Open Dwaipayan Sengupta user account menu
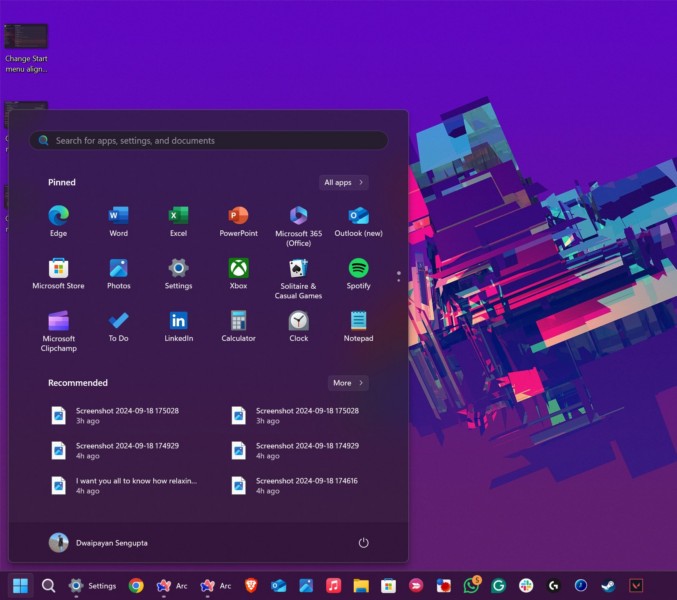Screen dimensions: 677x600 pyautogui.click(x=100, y=542)
